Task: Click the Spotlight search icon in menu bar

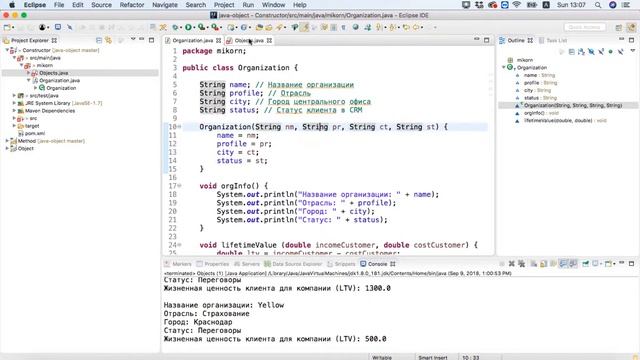Action: pyautogui.click(x=598, y=5)
